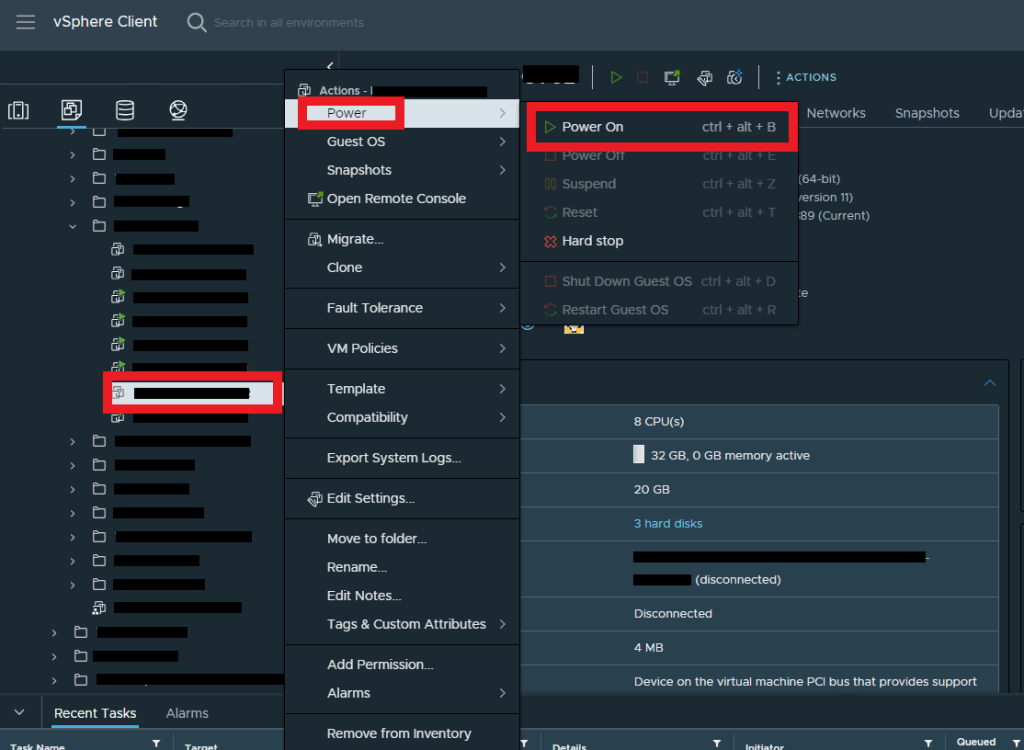
Task: Open the Snapshots tab
Action: pyautogui.click(x=926, y=113)
